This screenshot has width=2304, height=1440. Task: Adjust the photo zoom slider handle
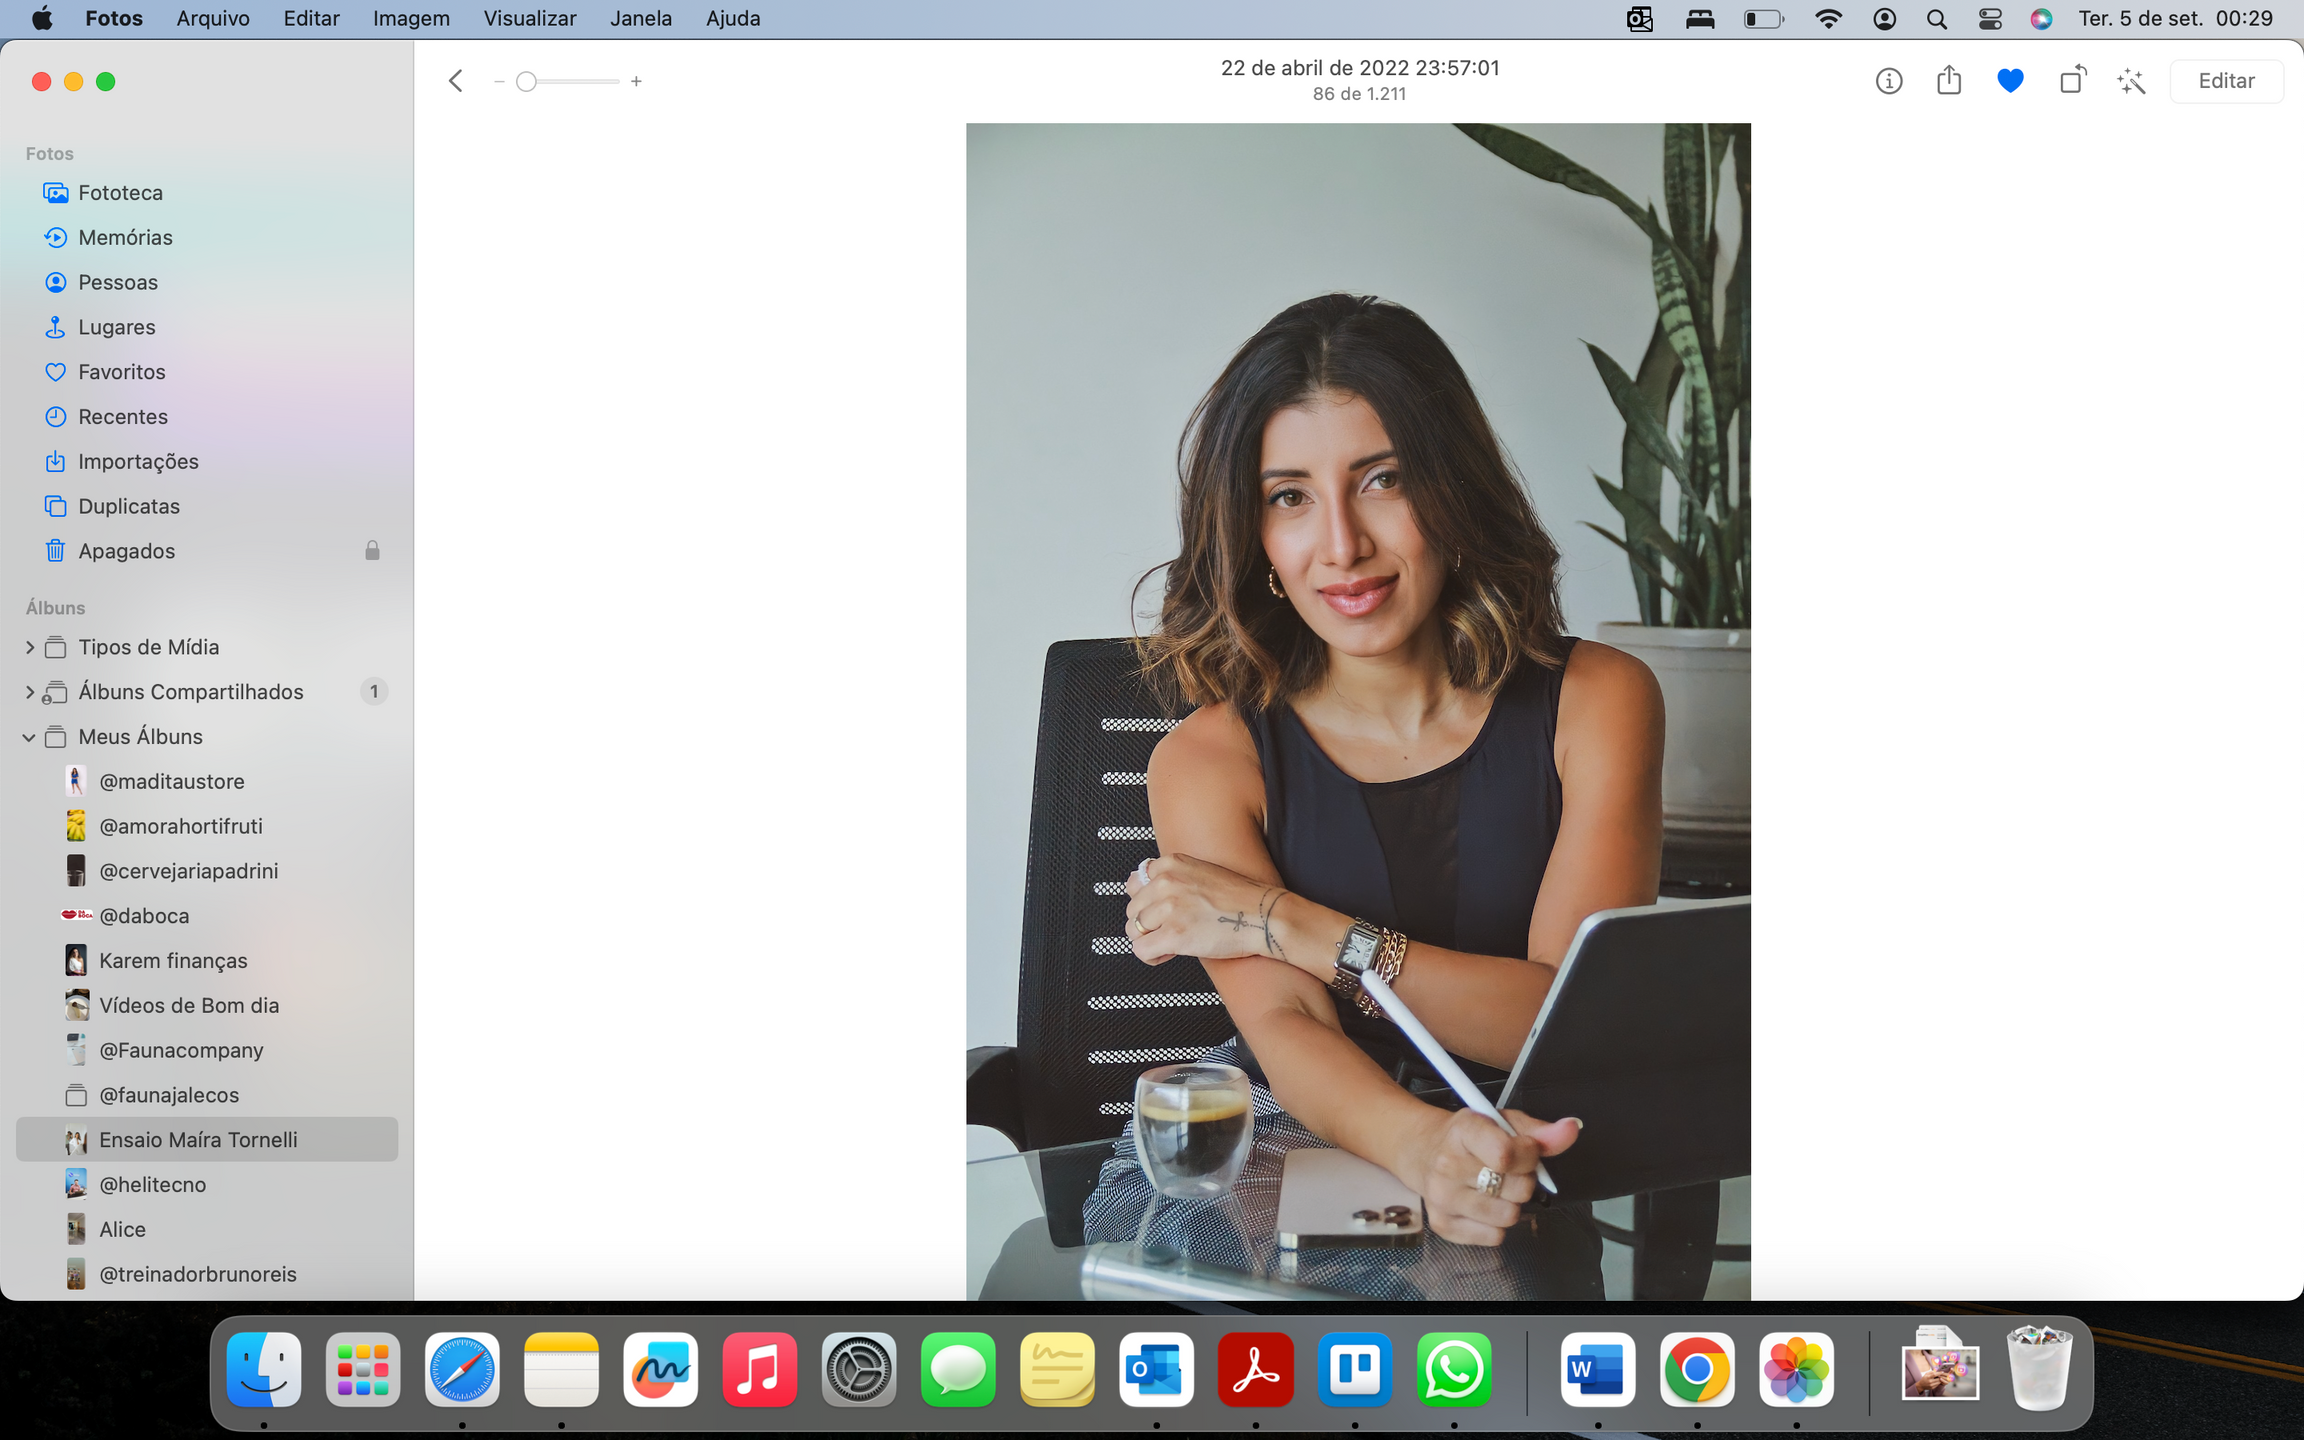pos(526,81)
